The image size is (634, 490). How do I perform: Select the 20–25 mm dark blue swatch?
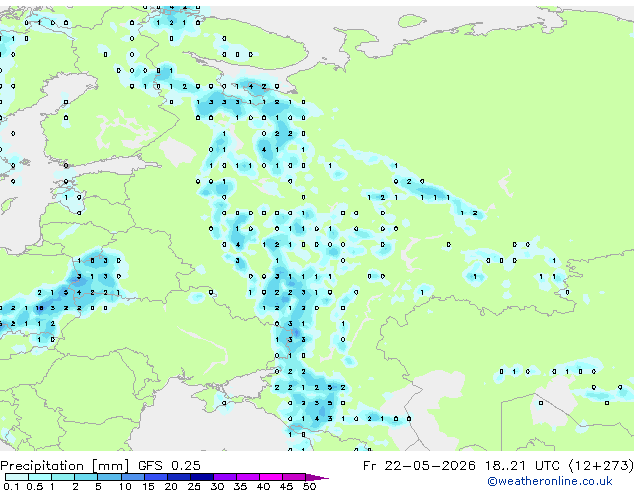[x=179, y=477]
